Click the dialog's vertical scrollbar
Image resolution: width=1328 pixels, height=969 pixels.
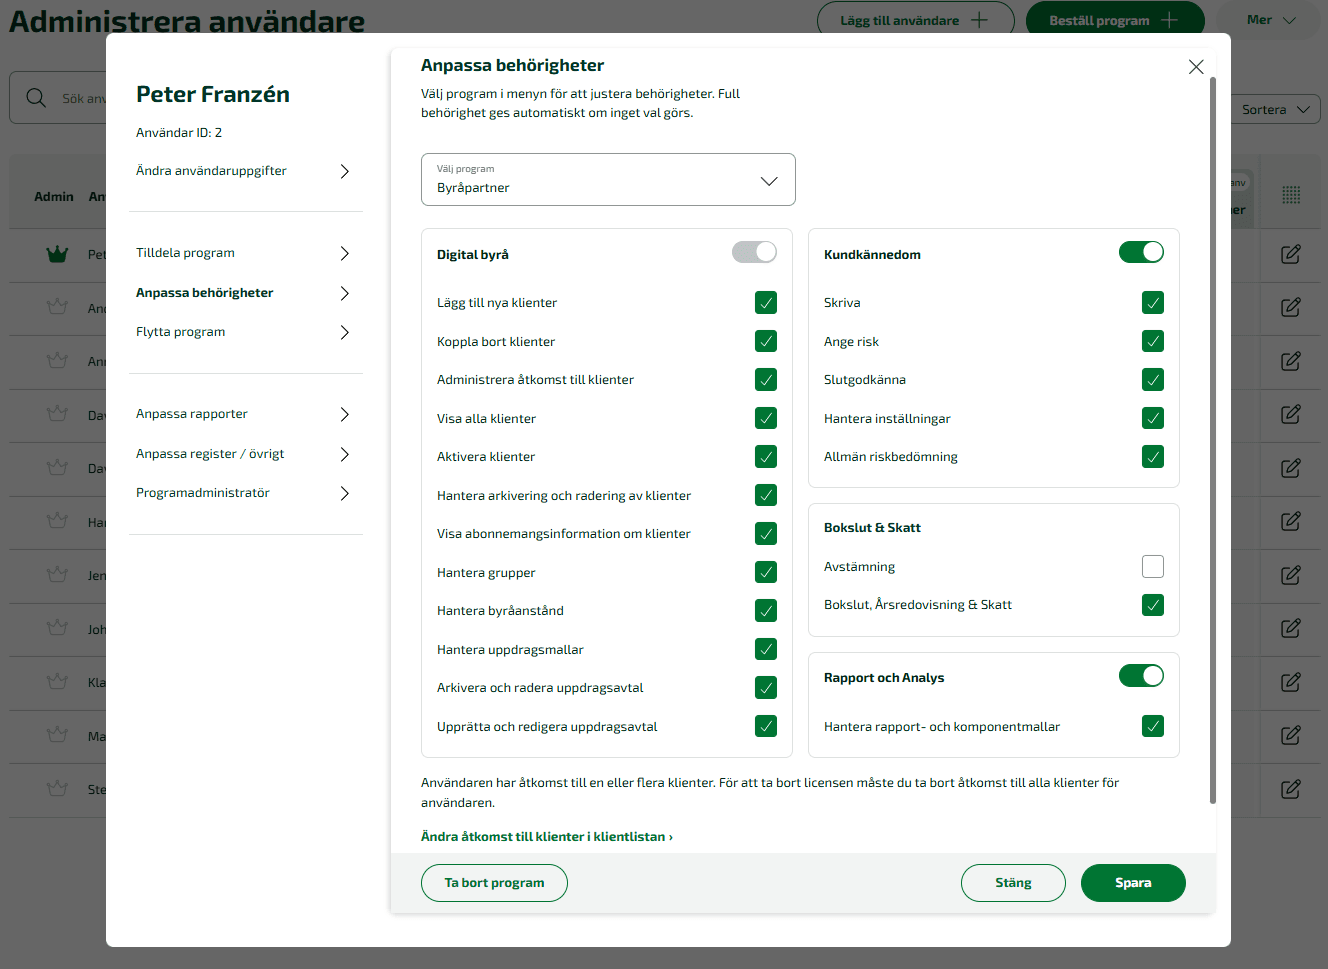coord(1213,440)
